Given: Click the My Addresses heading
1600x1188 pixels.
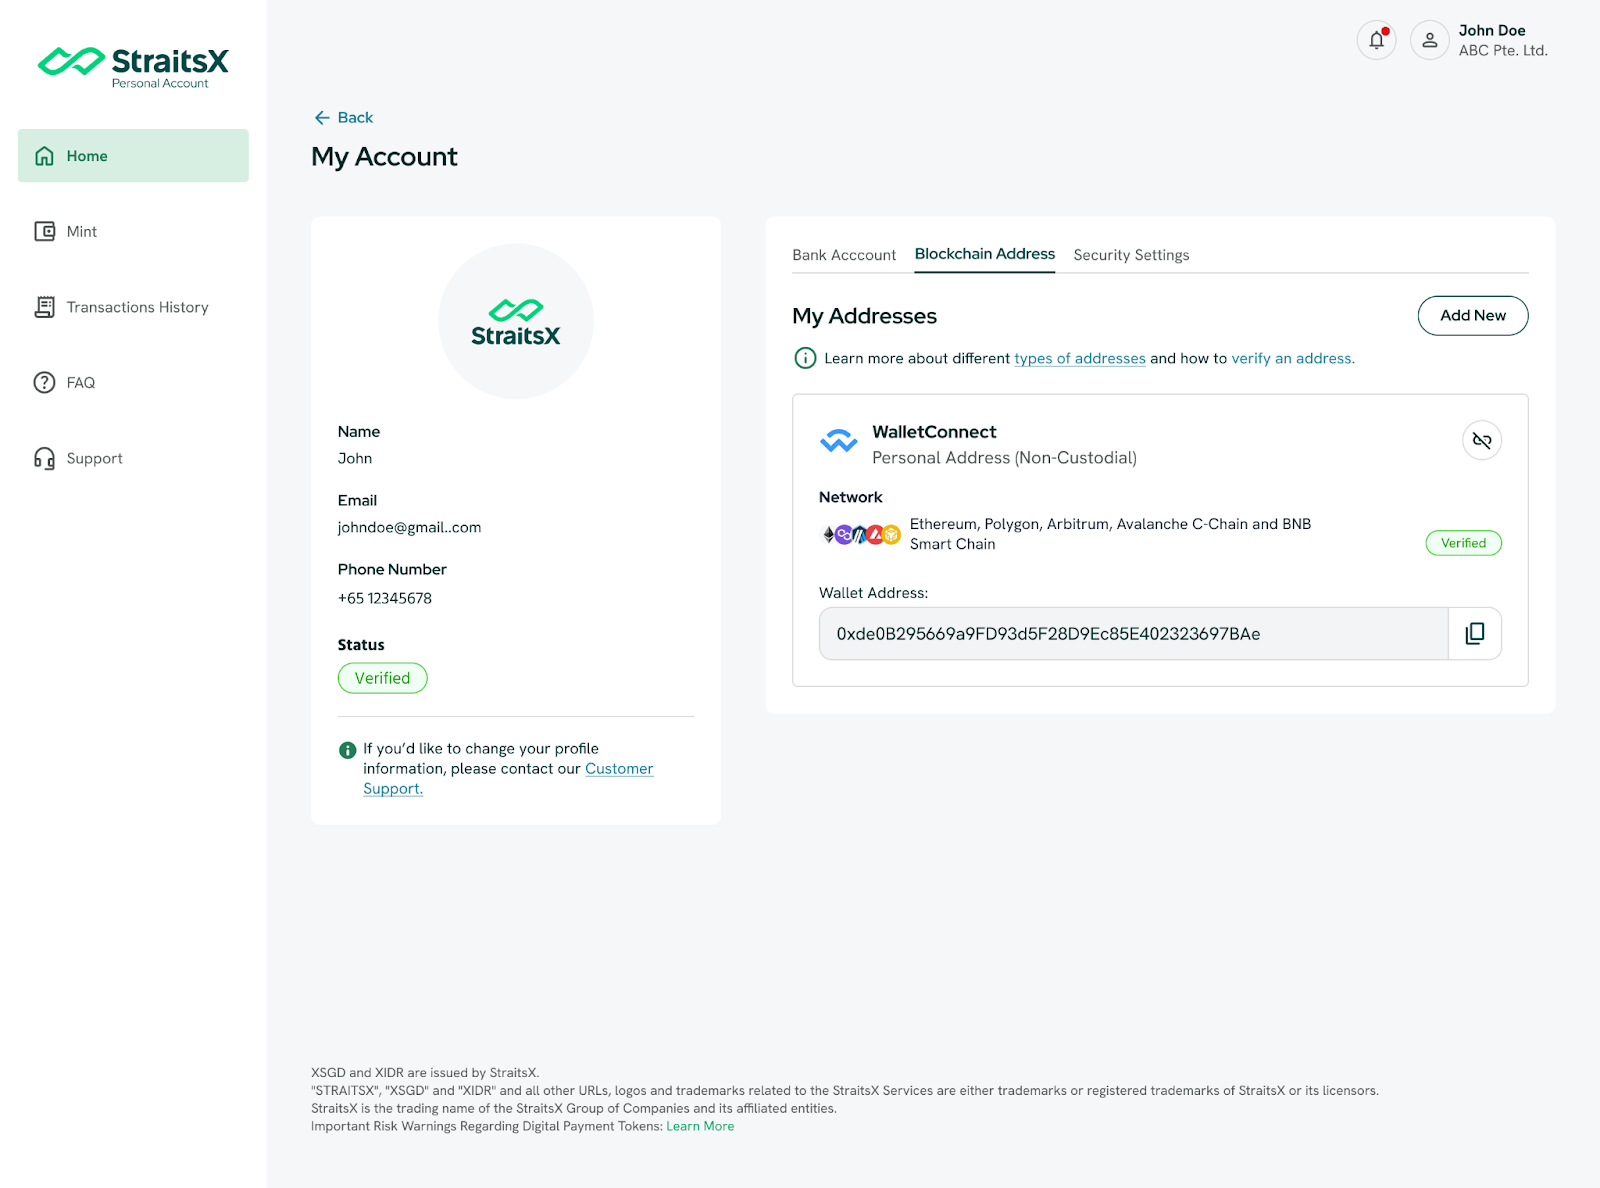Looking at the screenshot, I should point(864,316).
